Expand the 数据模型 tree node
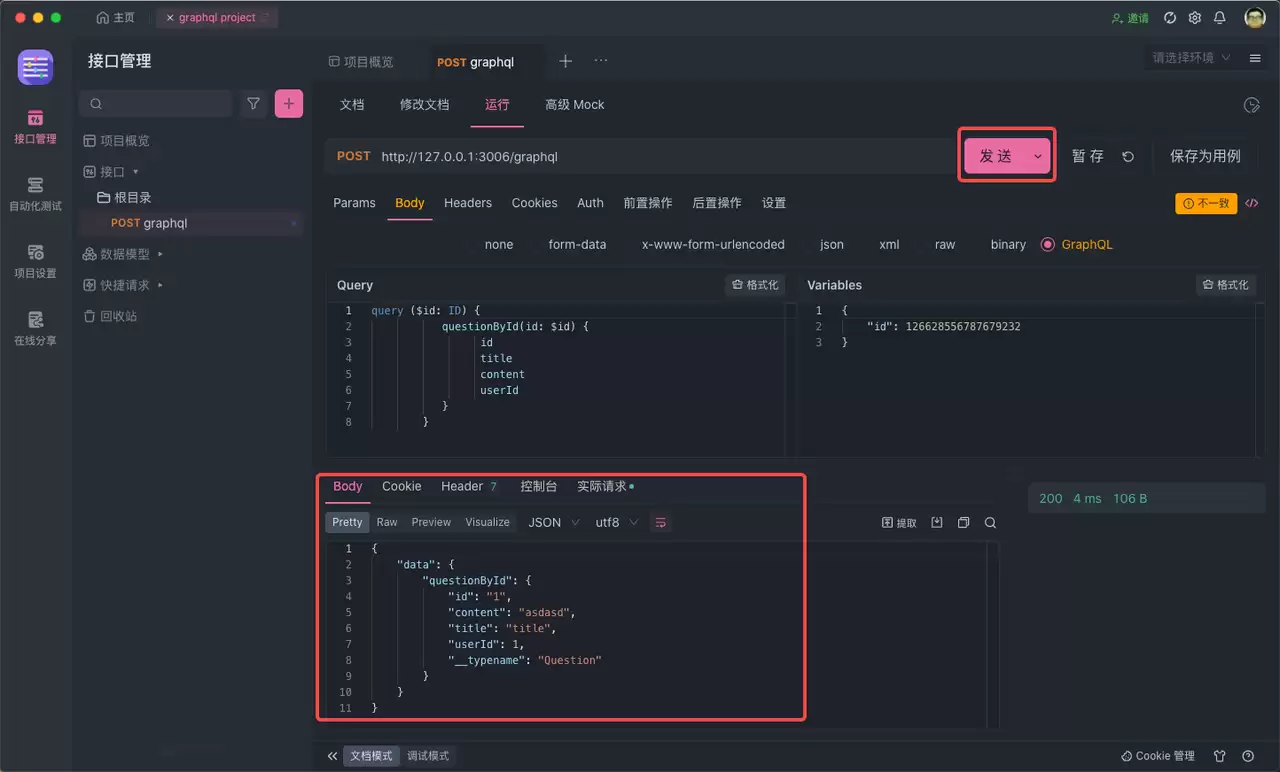 point(160,254)
